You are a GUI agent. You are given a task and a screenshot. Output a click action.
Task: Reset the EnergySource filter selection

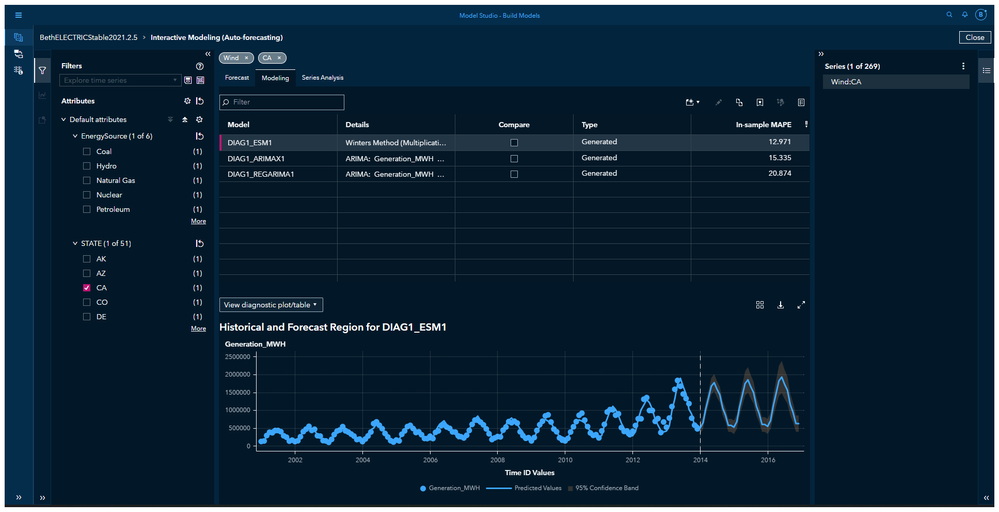pyautogui.click(x=200, y=136)
